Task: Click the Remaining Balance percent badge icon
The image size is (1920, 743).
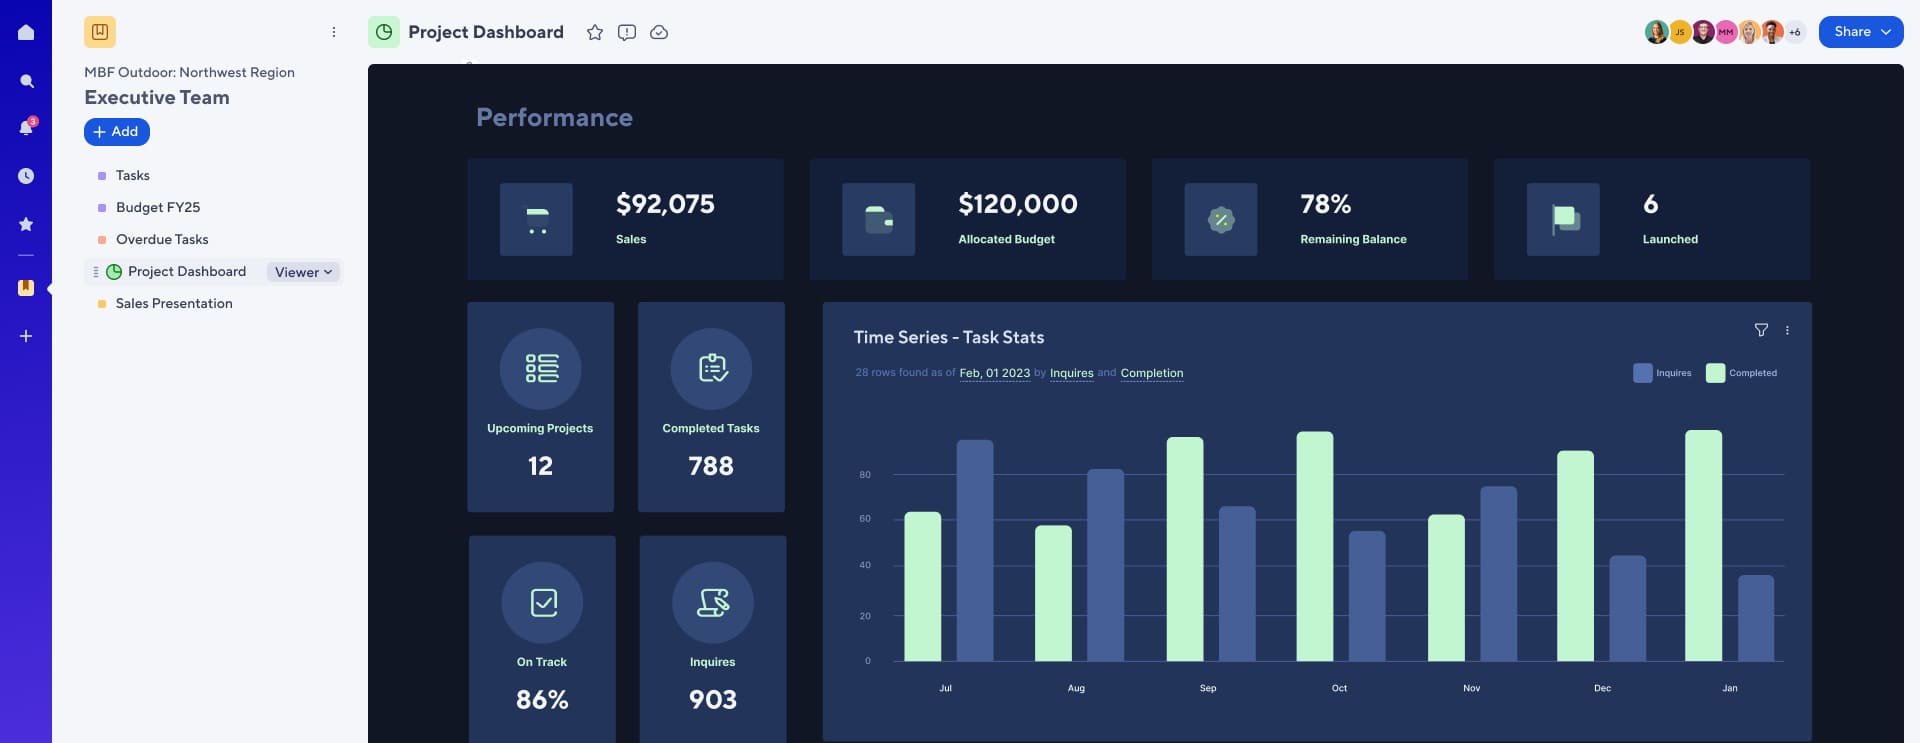Action: [x=1221, y=219]
